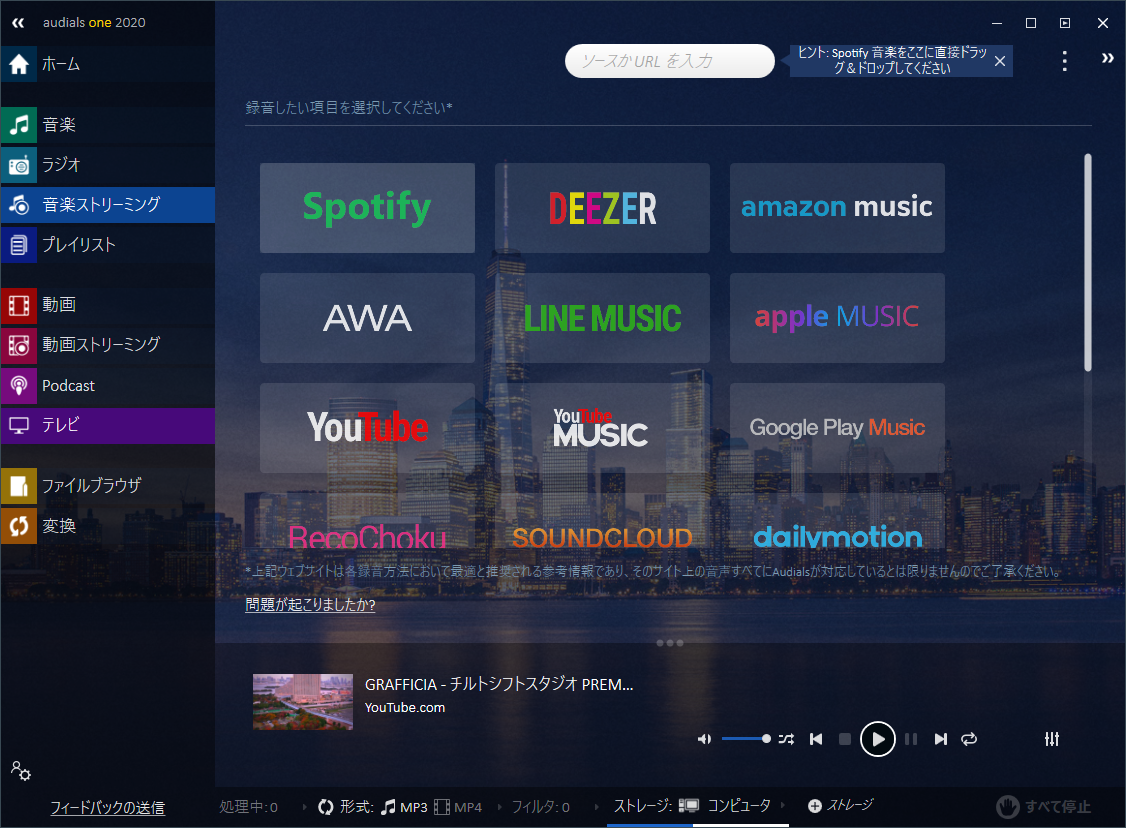Dismiss the Spotify hint tooltip
Screen dimensions: 1126x828
click(x=1000, y=61)
